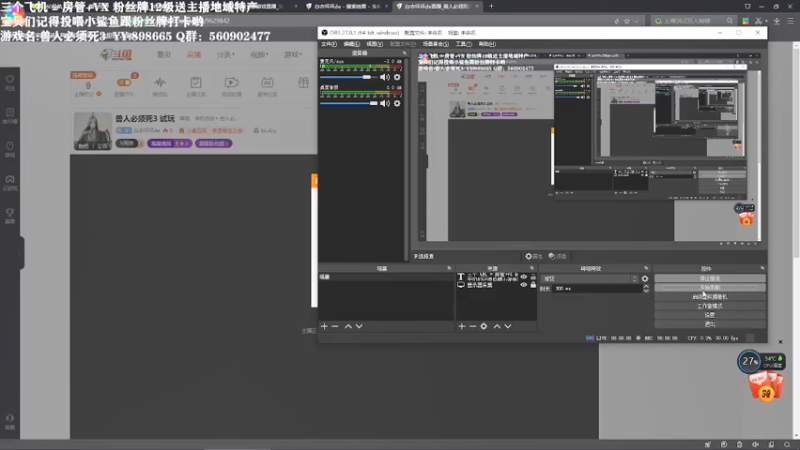Open the OBS File menu

pyautogui.click(x=329, y=44)
